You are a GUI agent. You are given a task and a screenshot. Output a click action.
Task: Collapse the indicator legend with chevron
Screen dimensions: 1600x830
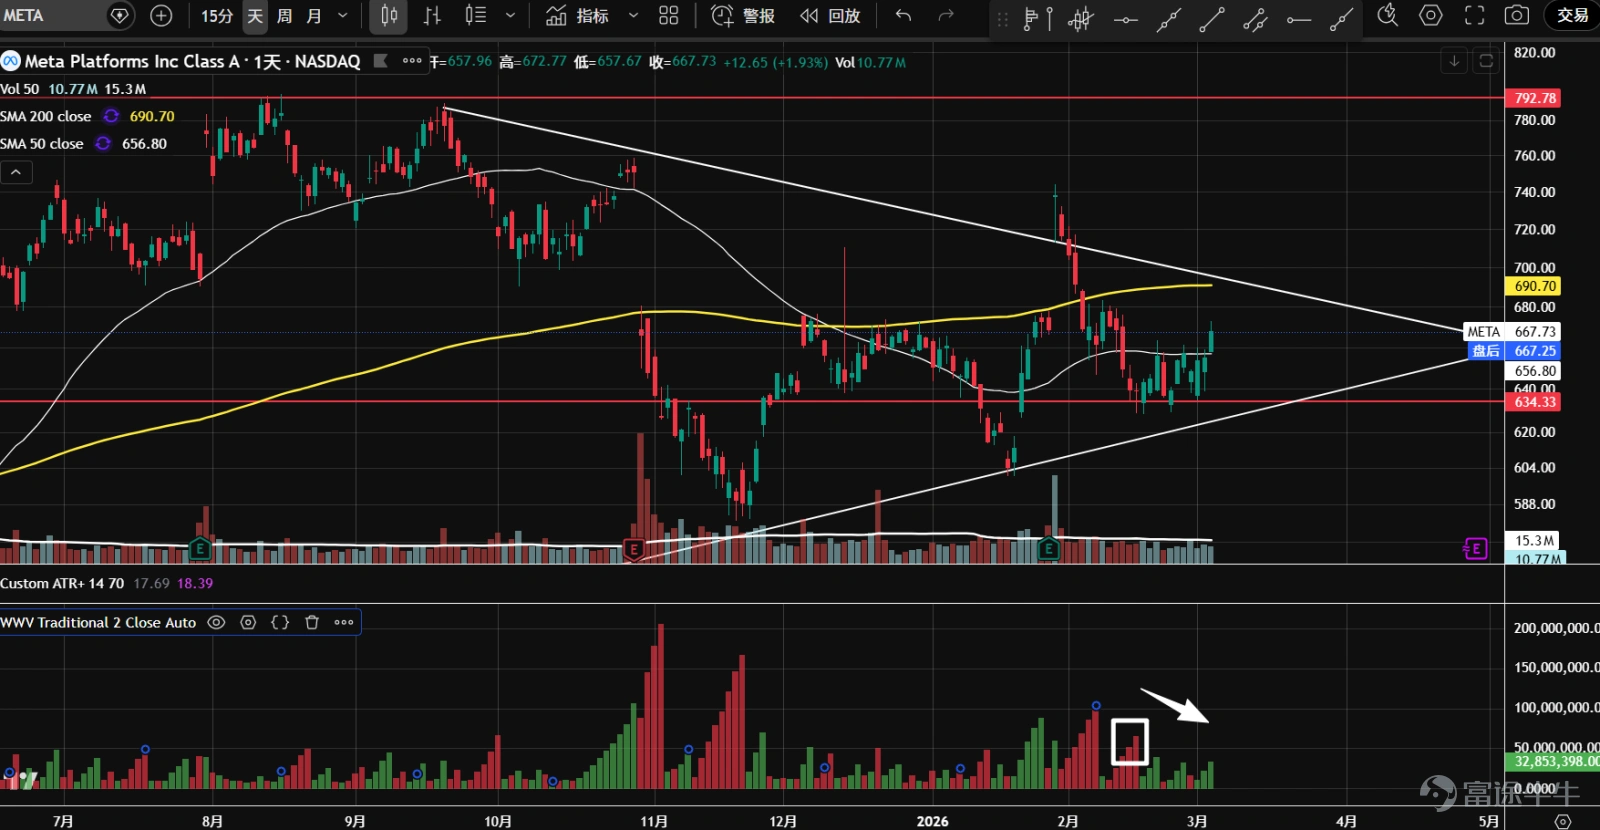coord(16,172)
